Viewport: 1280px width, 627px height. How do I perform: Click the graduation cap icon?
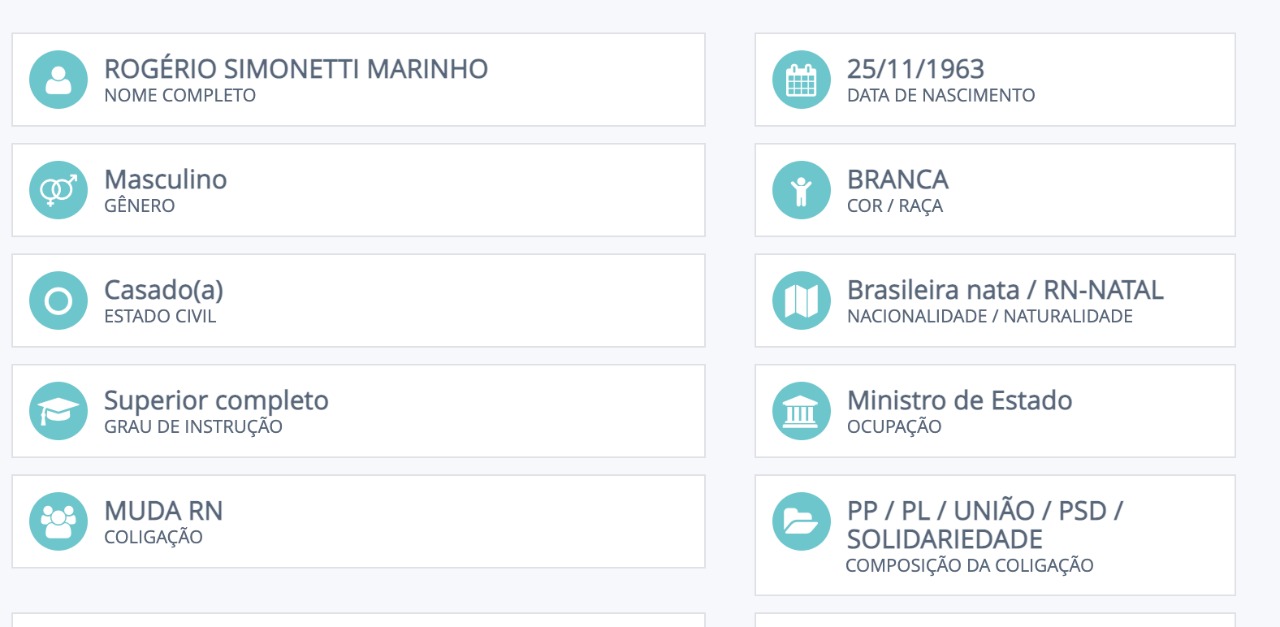[59, 411]
